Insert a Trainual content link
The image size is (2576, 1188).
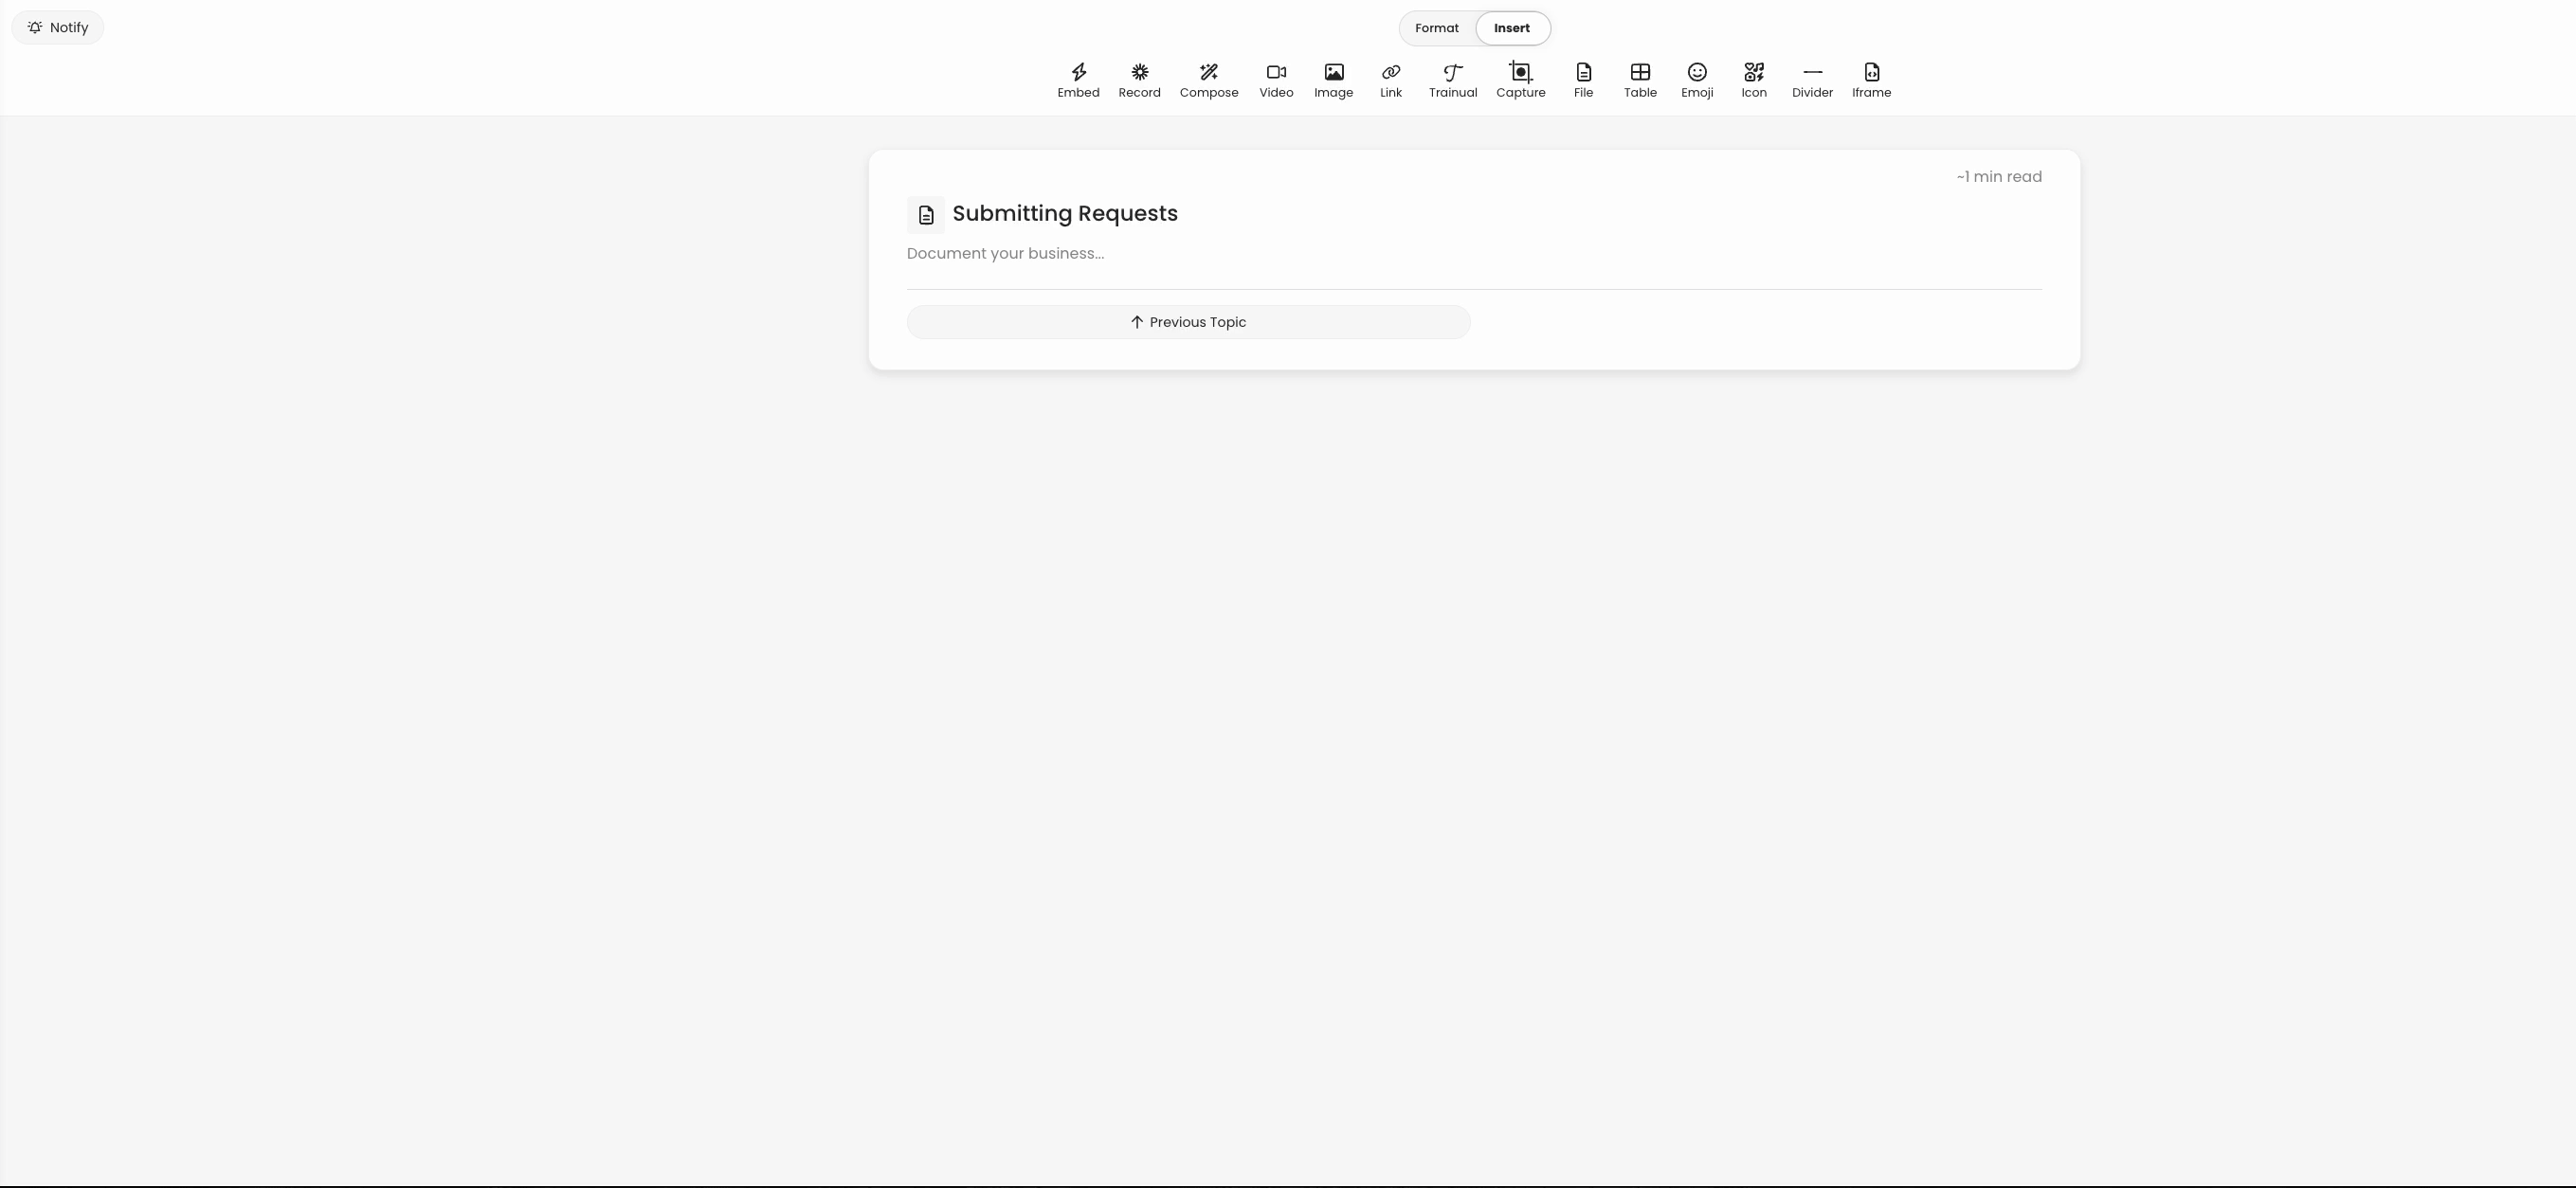(x=1453, y=81)
